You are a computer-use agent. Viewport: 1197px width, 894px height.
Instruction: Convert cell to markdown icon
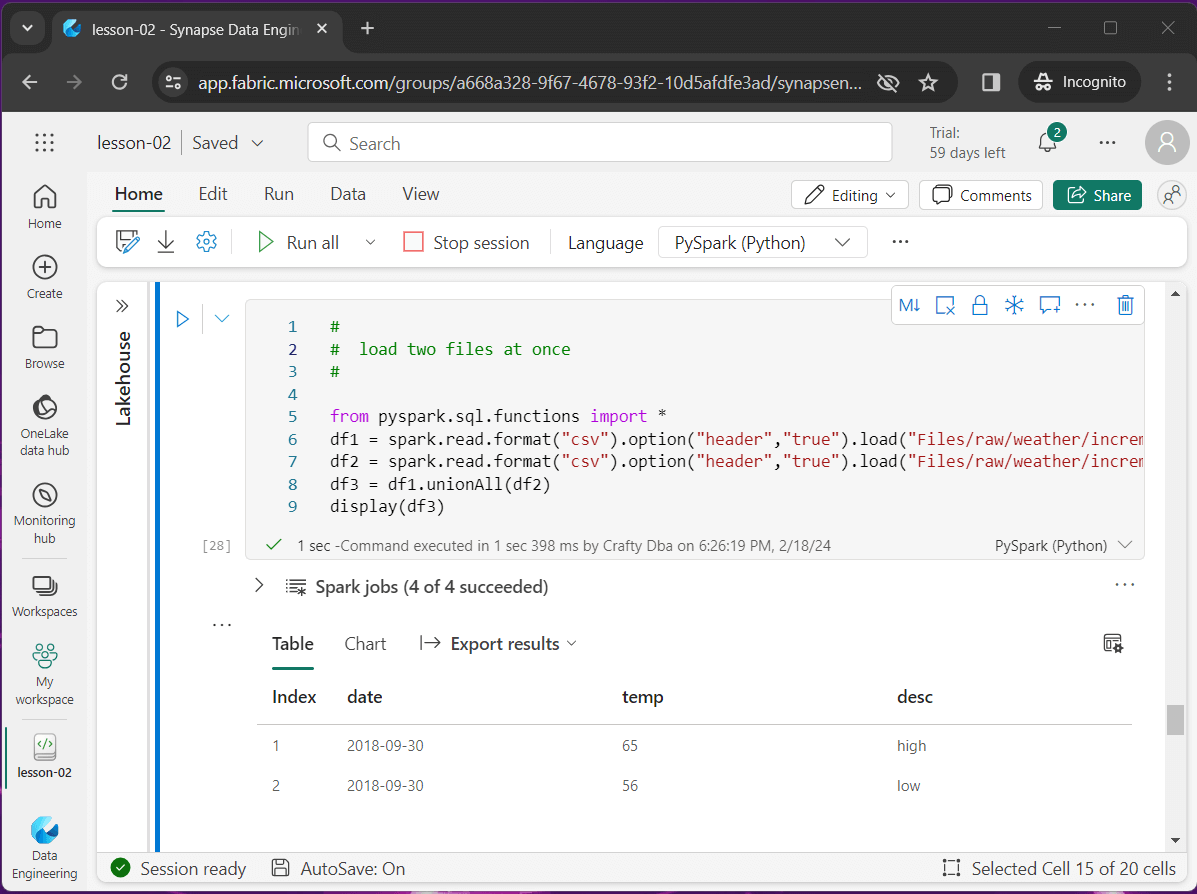[909, 305]
